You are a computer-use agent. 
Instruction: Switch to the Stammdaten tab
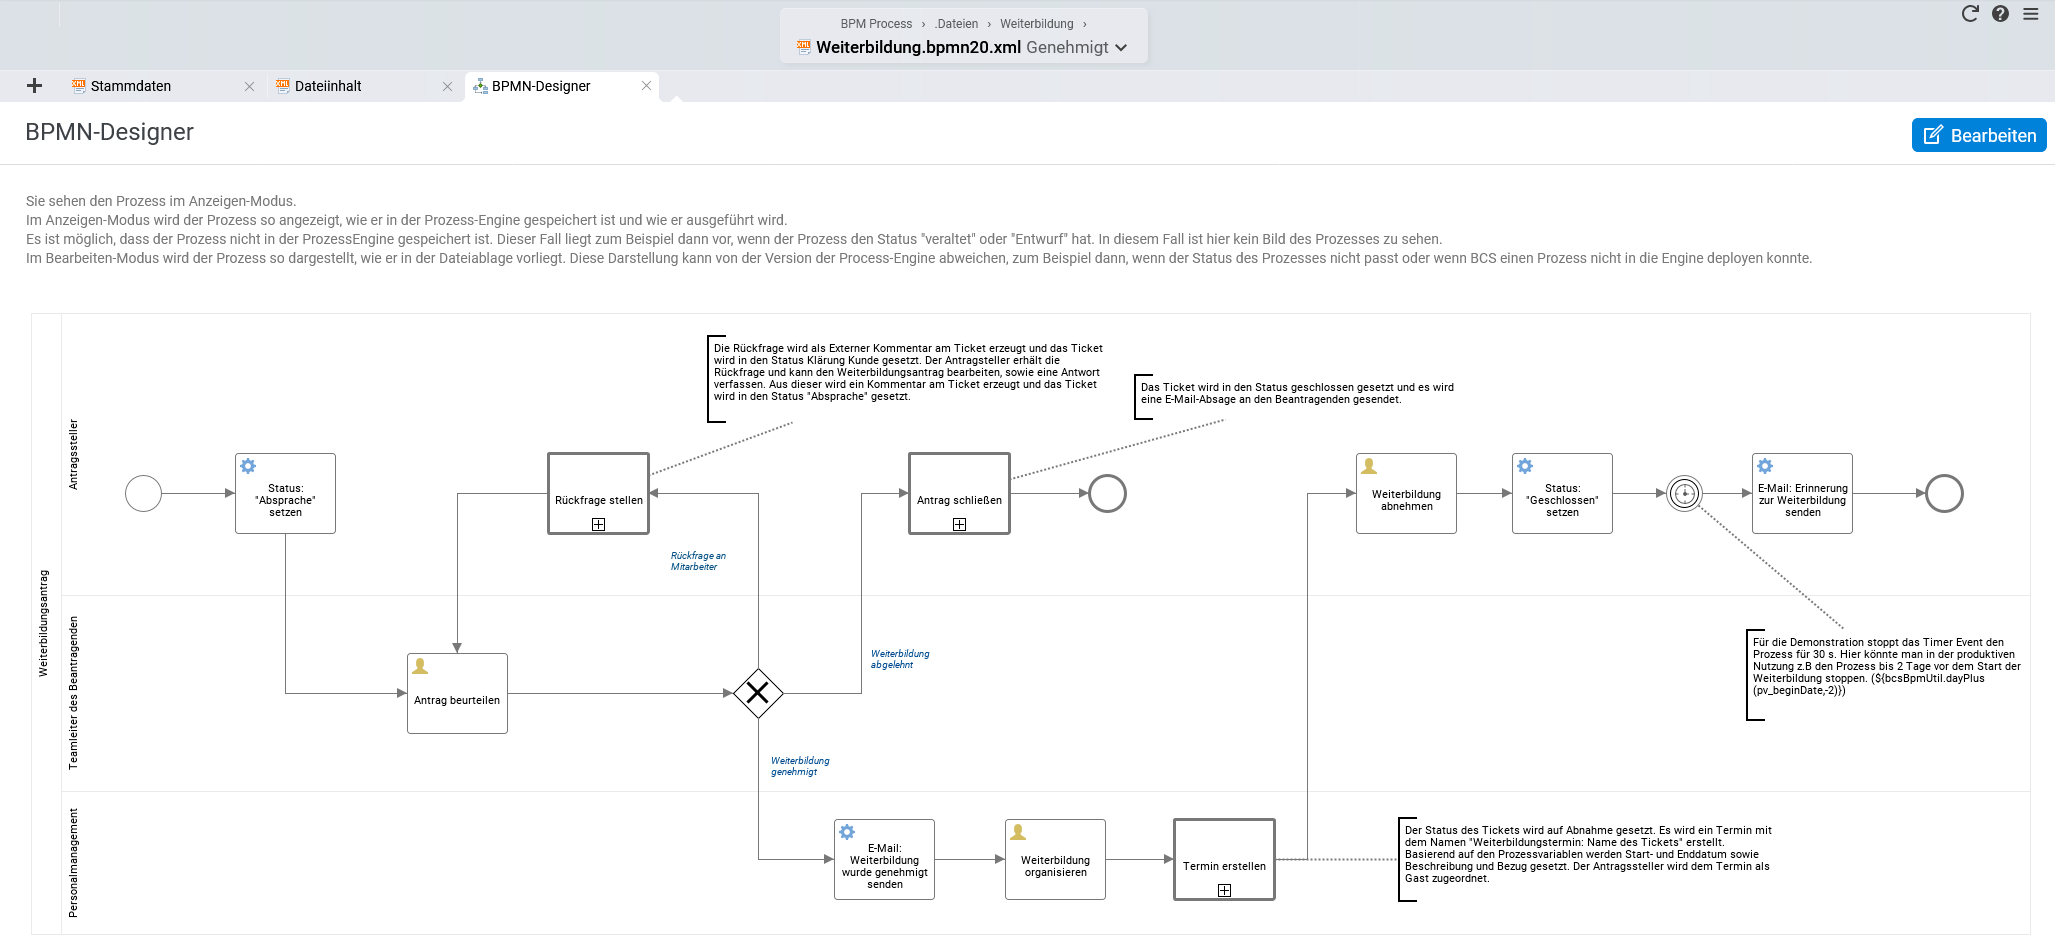131,86
